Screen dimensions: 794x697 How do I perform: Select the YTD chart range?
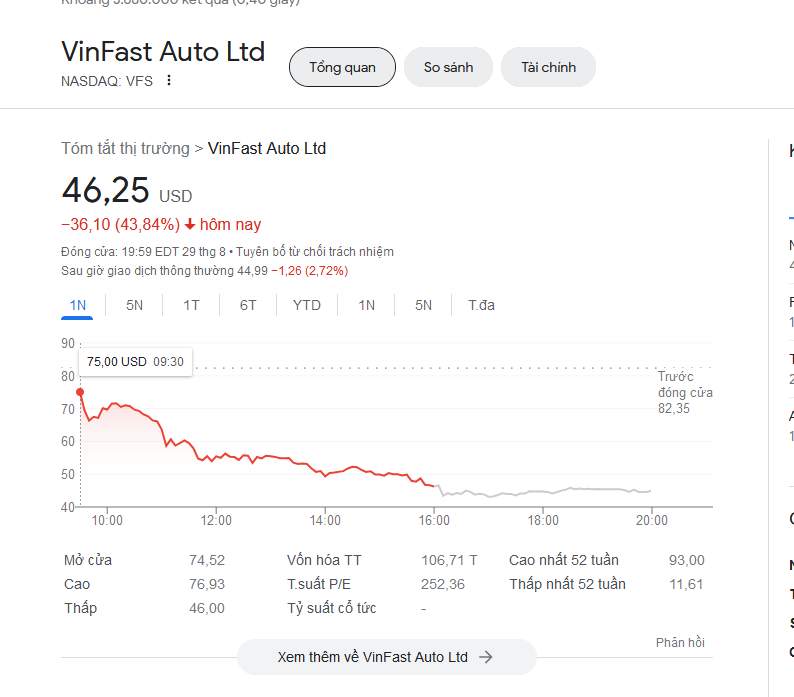(x=306, y=305)
